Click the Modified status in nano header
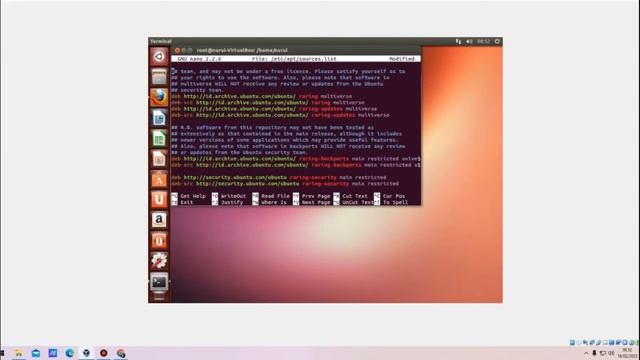Screen dimensions: 640x360 point(402,59)
